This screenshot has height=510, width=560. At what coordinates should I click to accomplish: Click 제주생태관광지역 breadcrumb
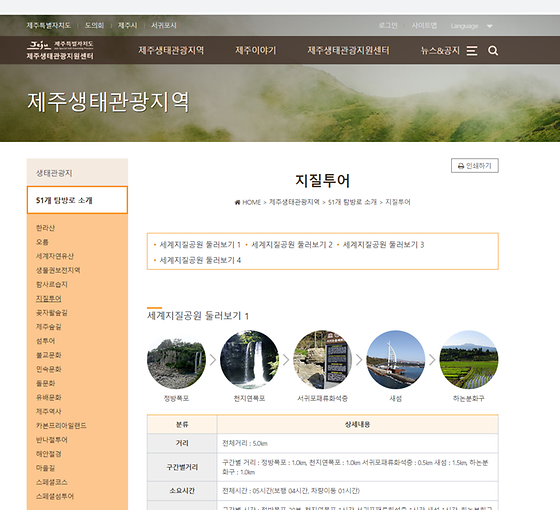(x=294, y=202)
